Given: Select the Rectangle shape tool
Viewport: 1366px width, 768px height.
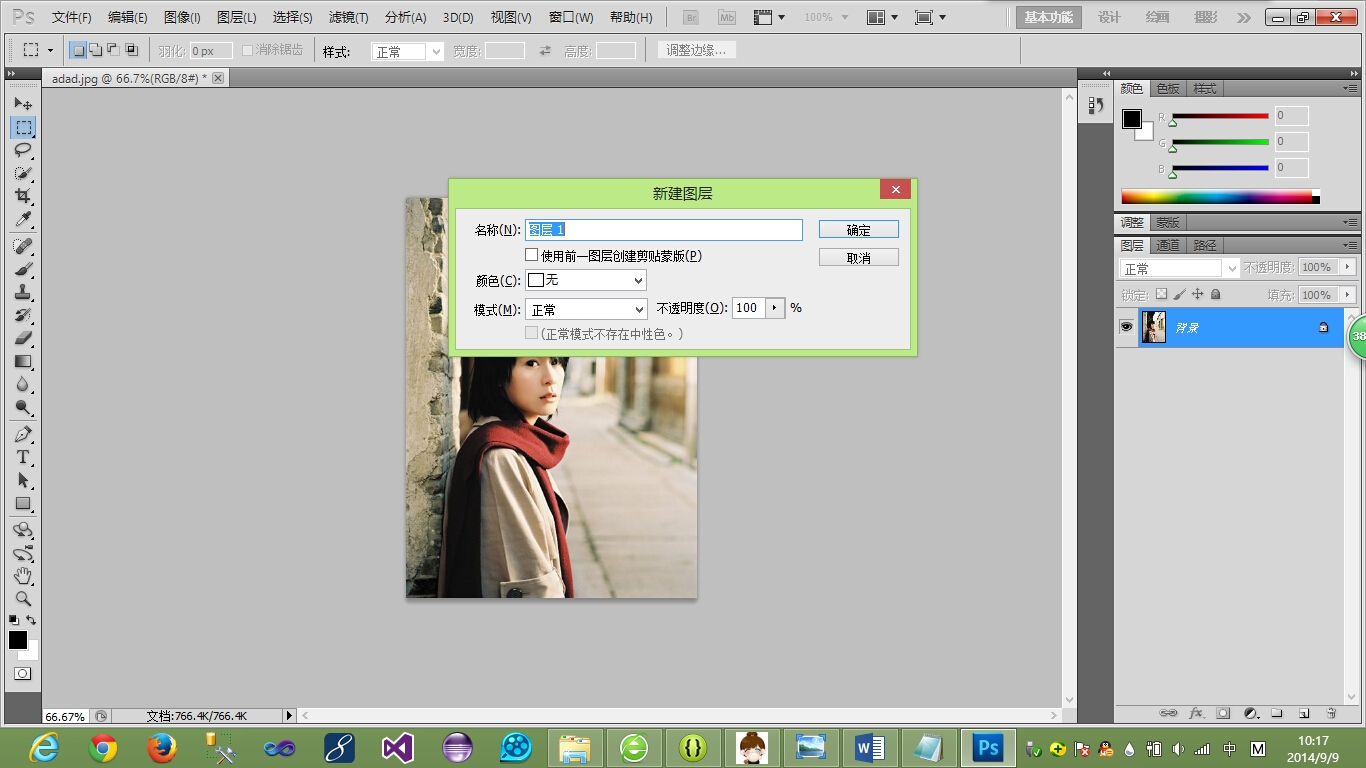Looking at the screenshot, I should pos(23,503).
